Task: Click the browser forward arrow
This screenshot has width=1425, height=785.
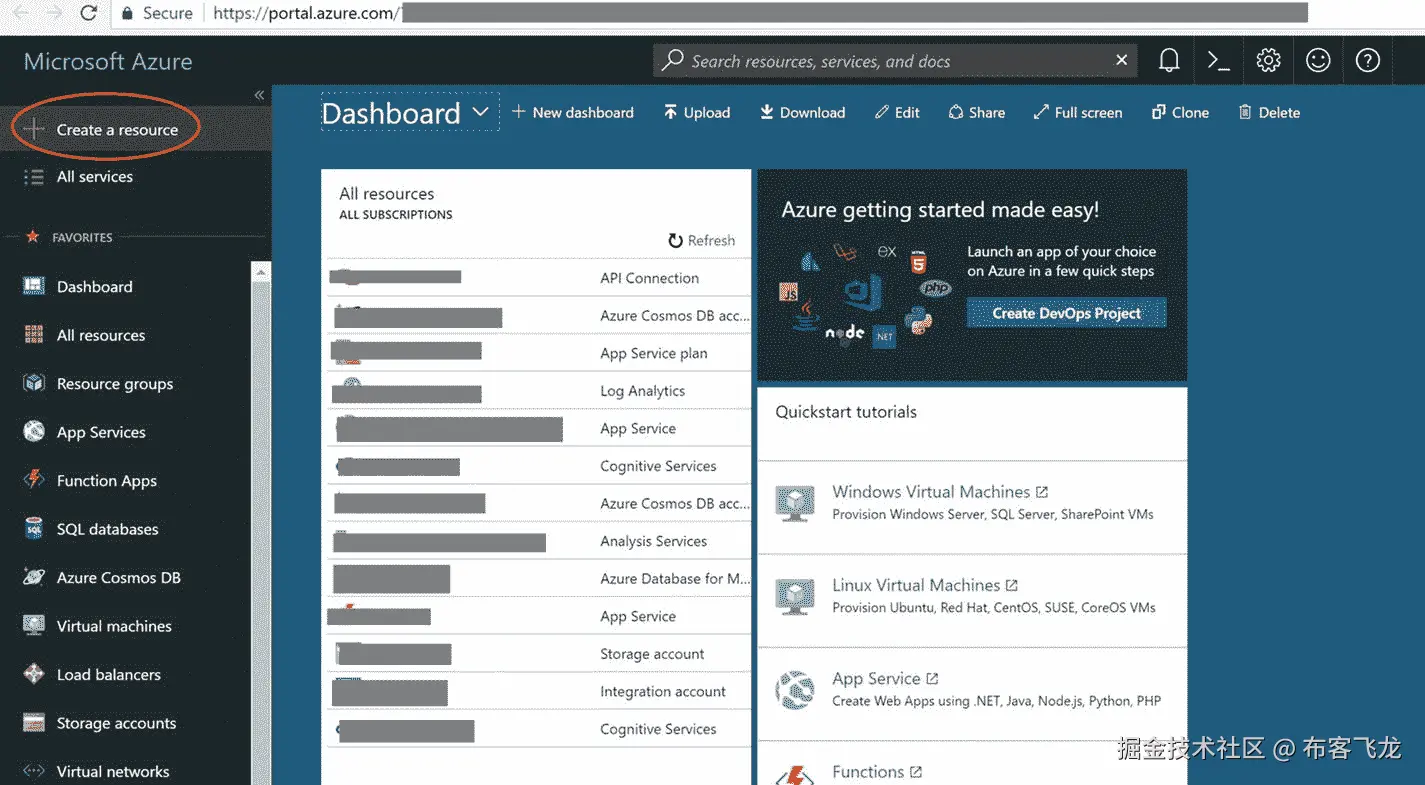Action: pyautogui.click(x=52, y=13)
